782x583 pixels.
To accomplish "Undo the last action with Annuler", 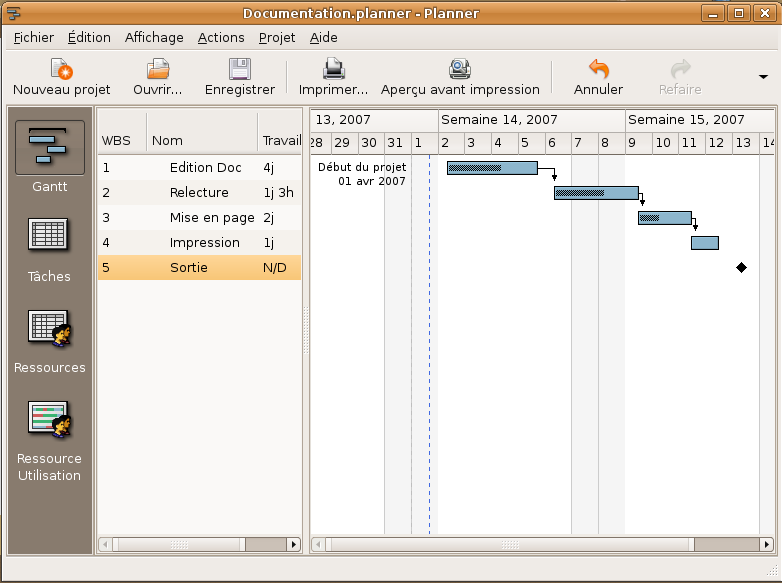I will point(598,70).
